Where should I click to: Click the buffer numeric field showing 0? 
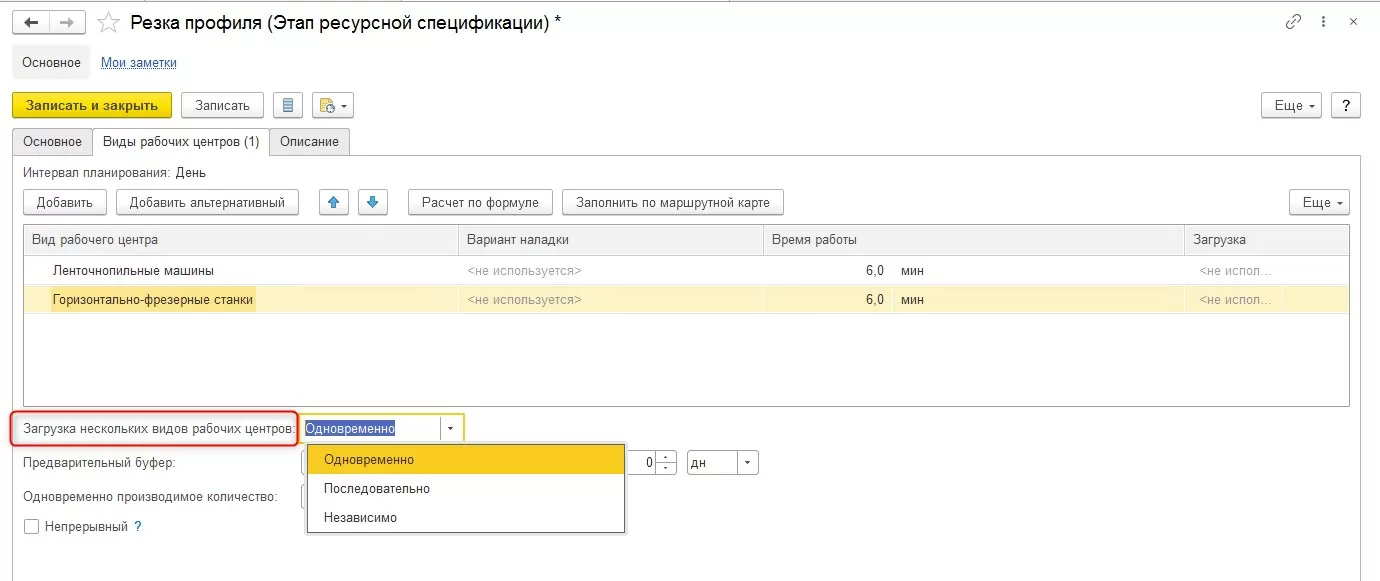click(x=641, y=463)
